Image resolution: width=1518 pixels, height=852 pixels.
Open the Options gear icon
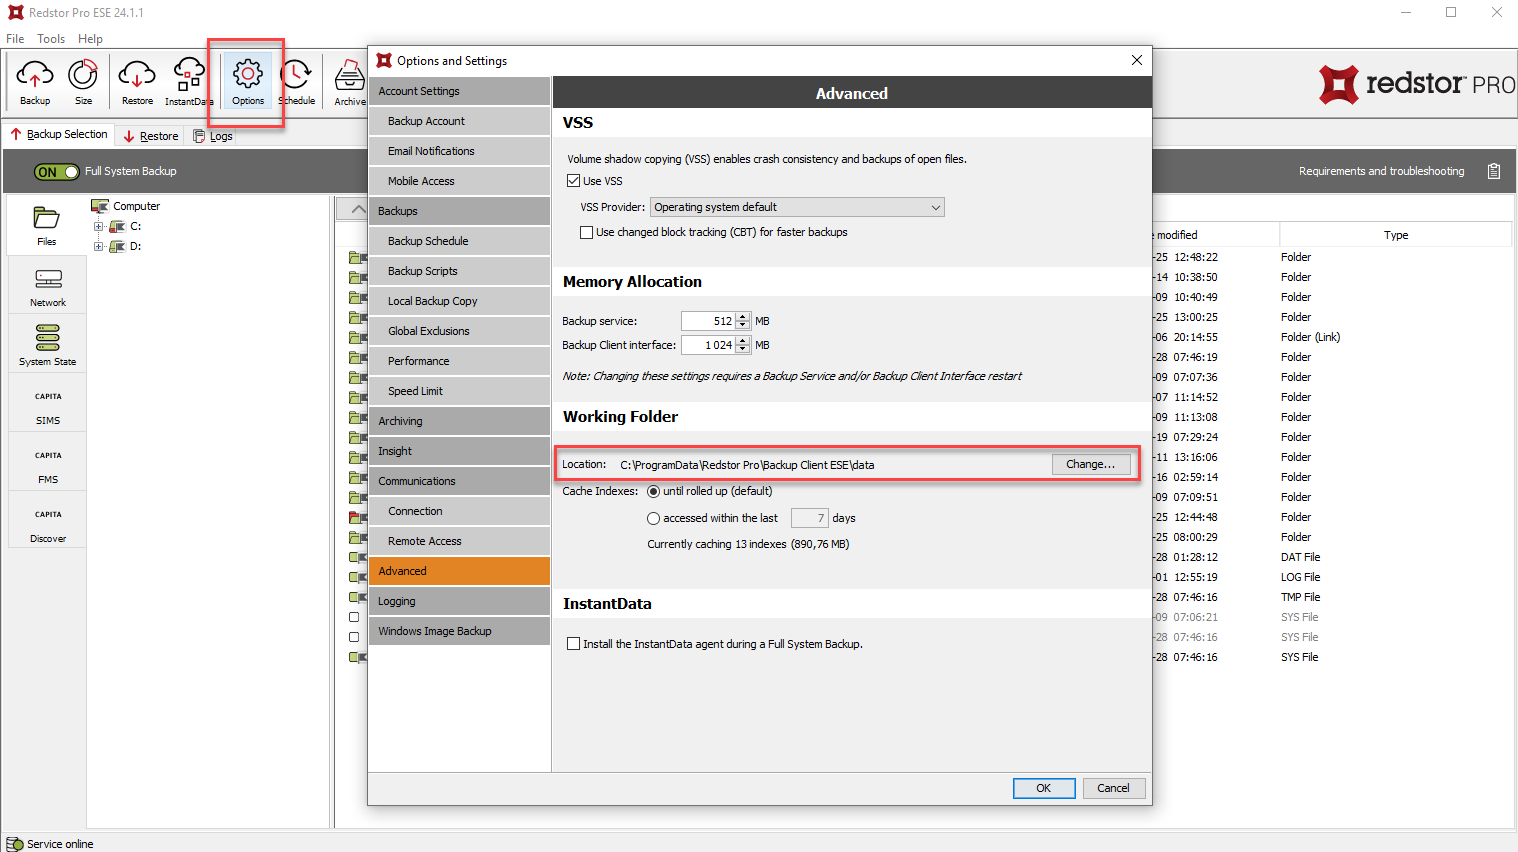click(248, 81)
